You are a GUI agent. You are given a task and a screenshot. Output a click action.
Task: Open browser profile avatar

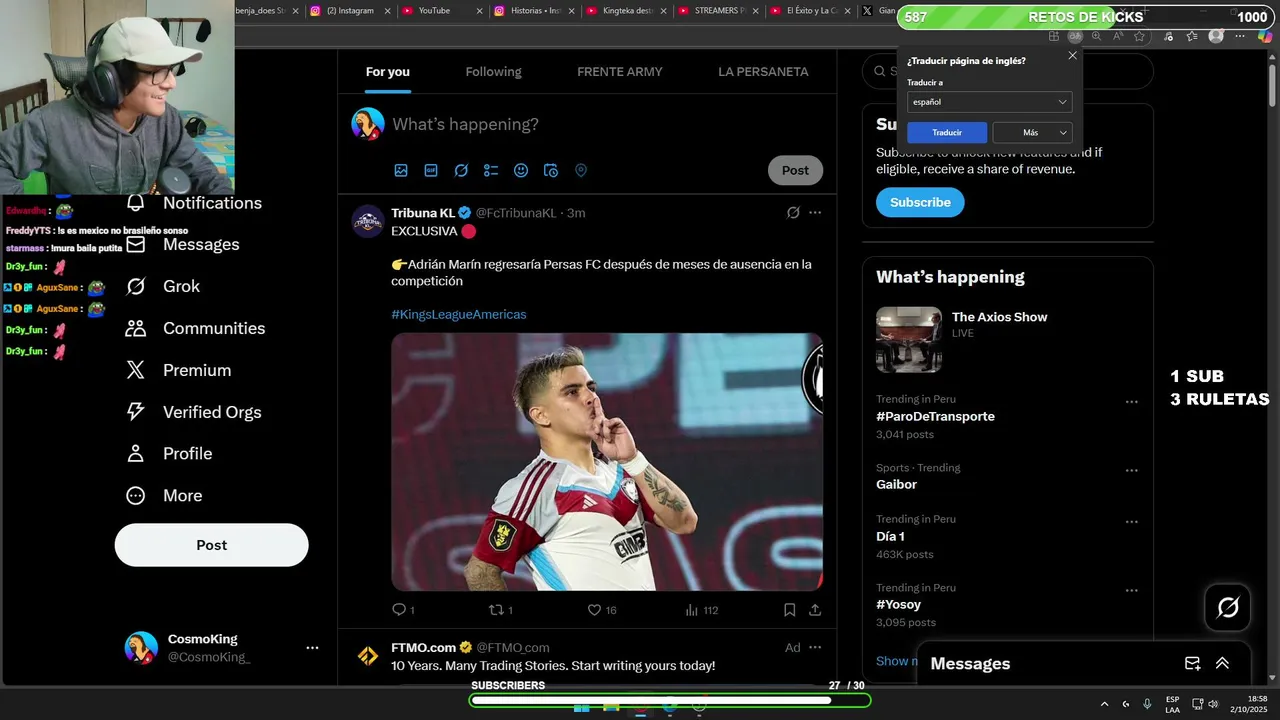pyautogui.click(x=1216, y=36)
